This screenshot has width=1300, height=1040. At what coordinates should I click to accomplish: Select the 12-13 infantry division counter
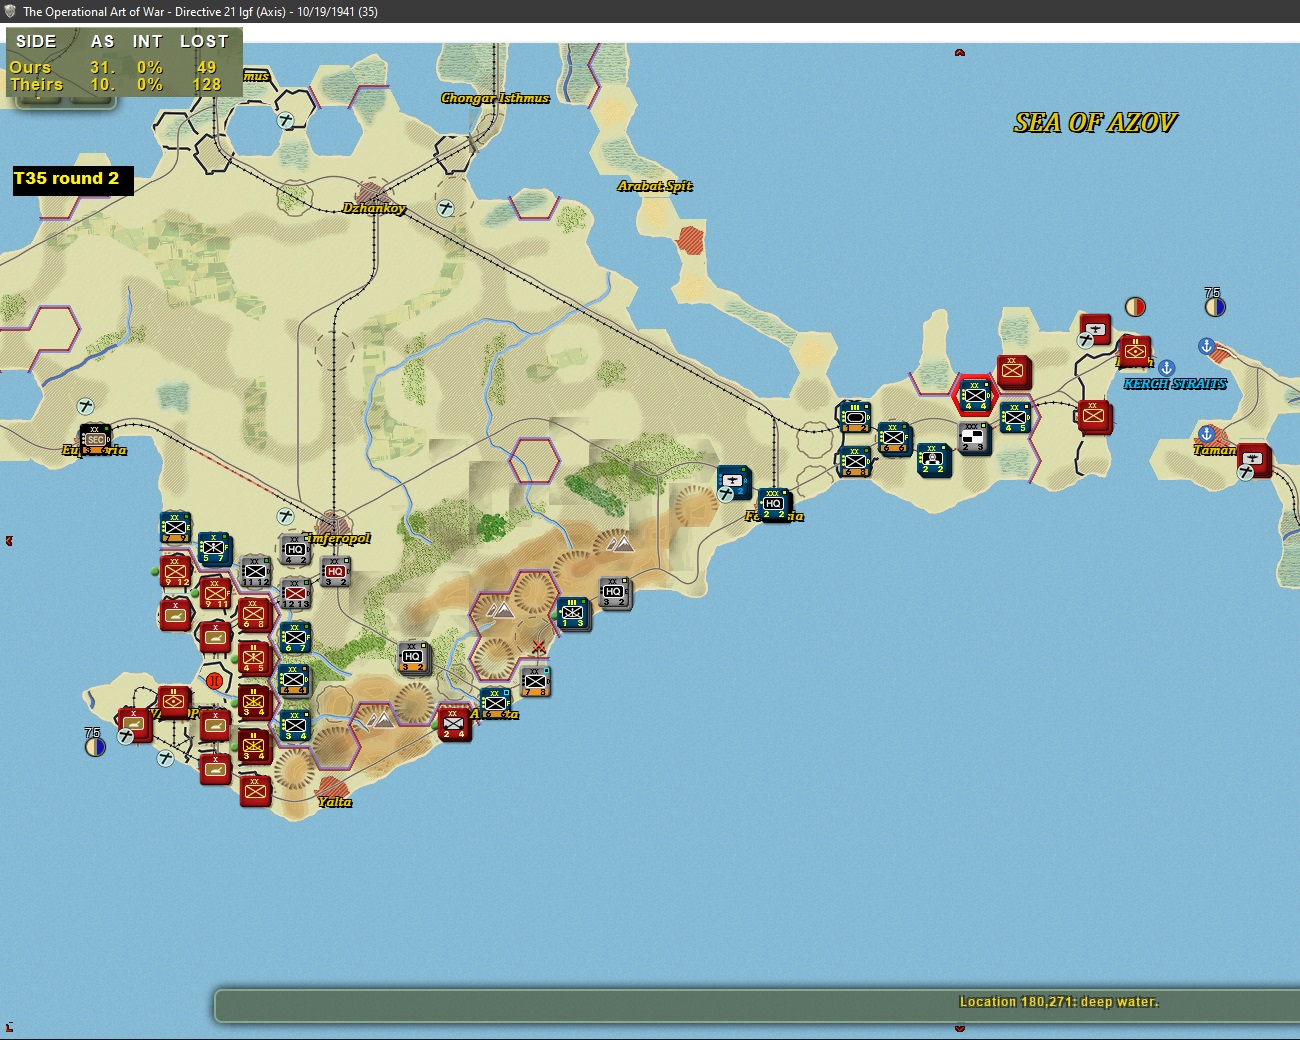[295, 594]
